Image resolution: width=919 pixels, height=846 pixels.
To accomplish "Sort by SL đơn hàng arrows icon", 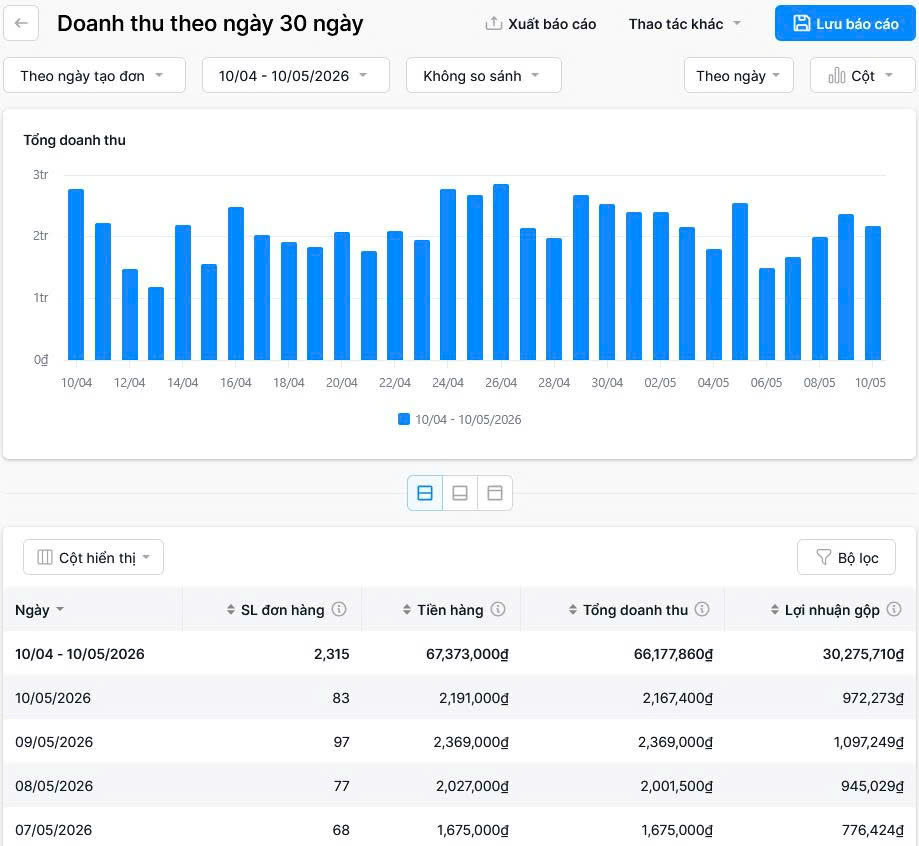I will pyautogui.click(x=231, y=610).
